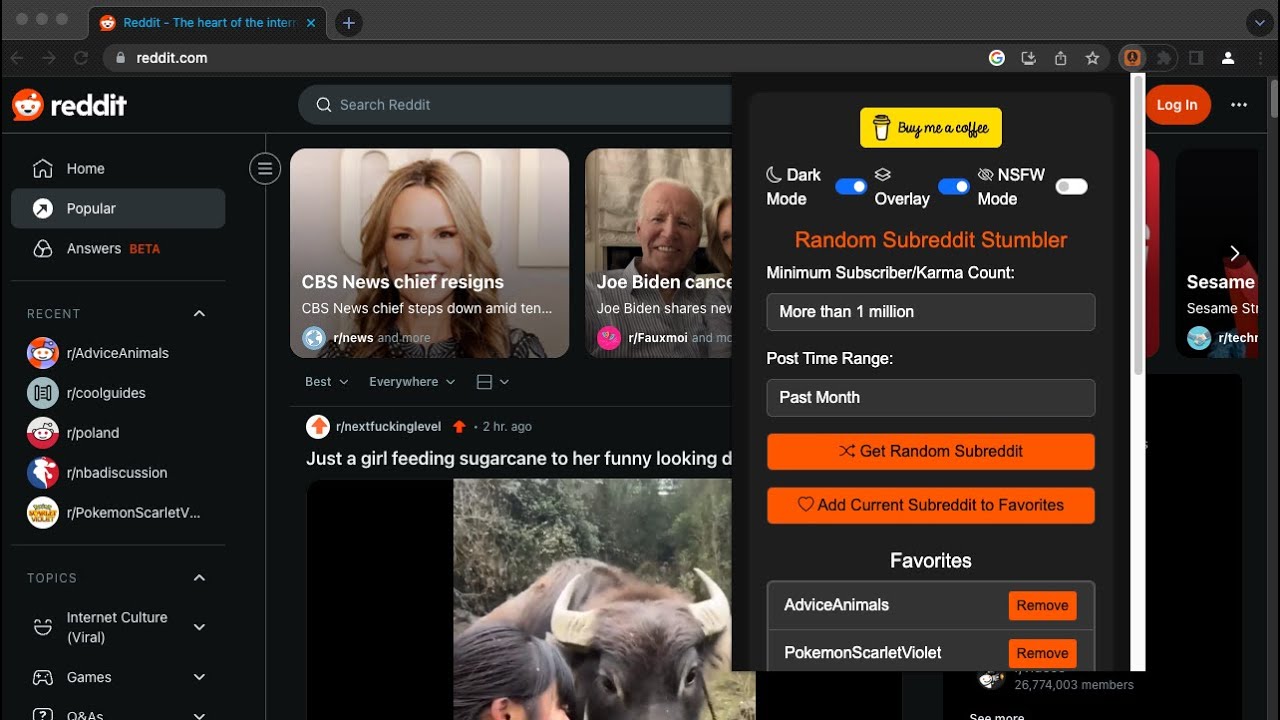
Task: Open CBS News chief resigns card
Action: [430, 253]
